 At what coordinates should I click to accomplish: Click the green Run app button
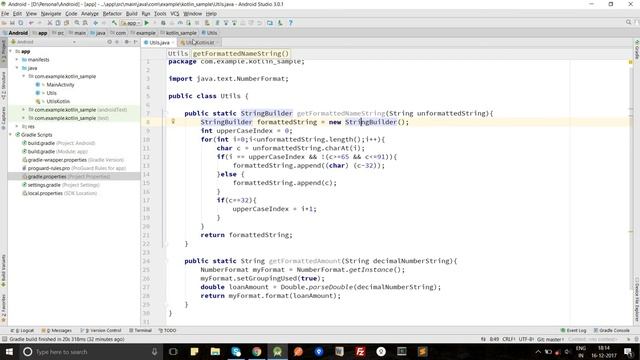click(x=147, y=23)
